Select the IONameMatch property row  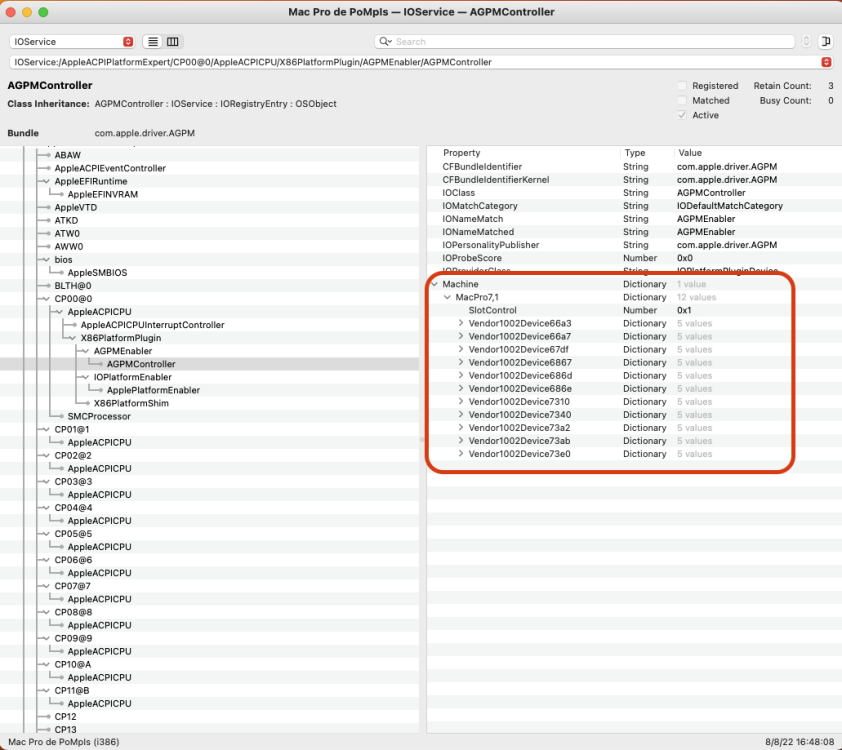(x=635, y=219)
